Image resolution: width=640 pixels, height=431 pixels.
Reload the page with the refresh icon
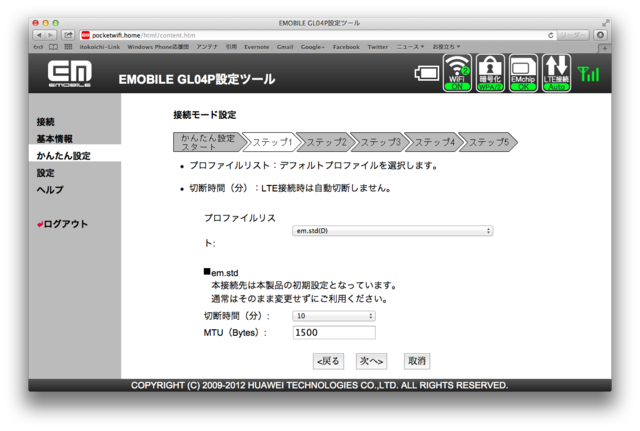point(551,35)
